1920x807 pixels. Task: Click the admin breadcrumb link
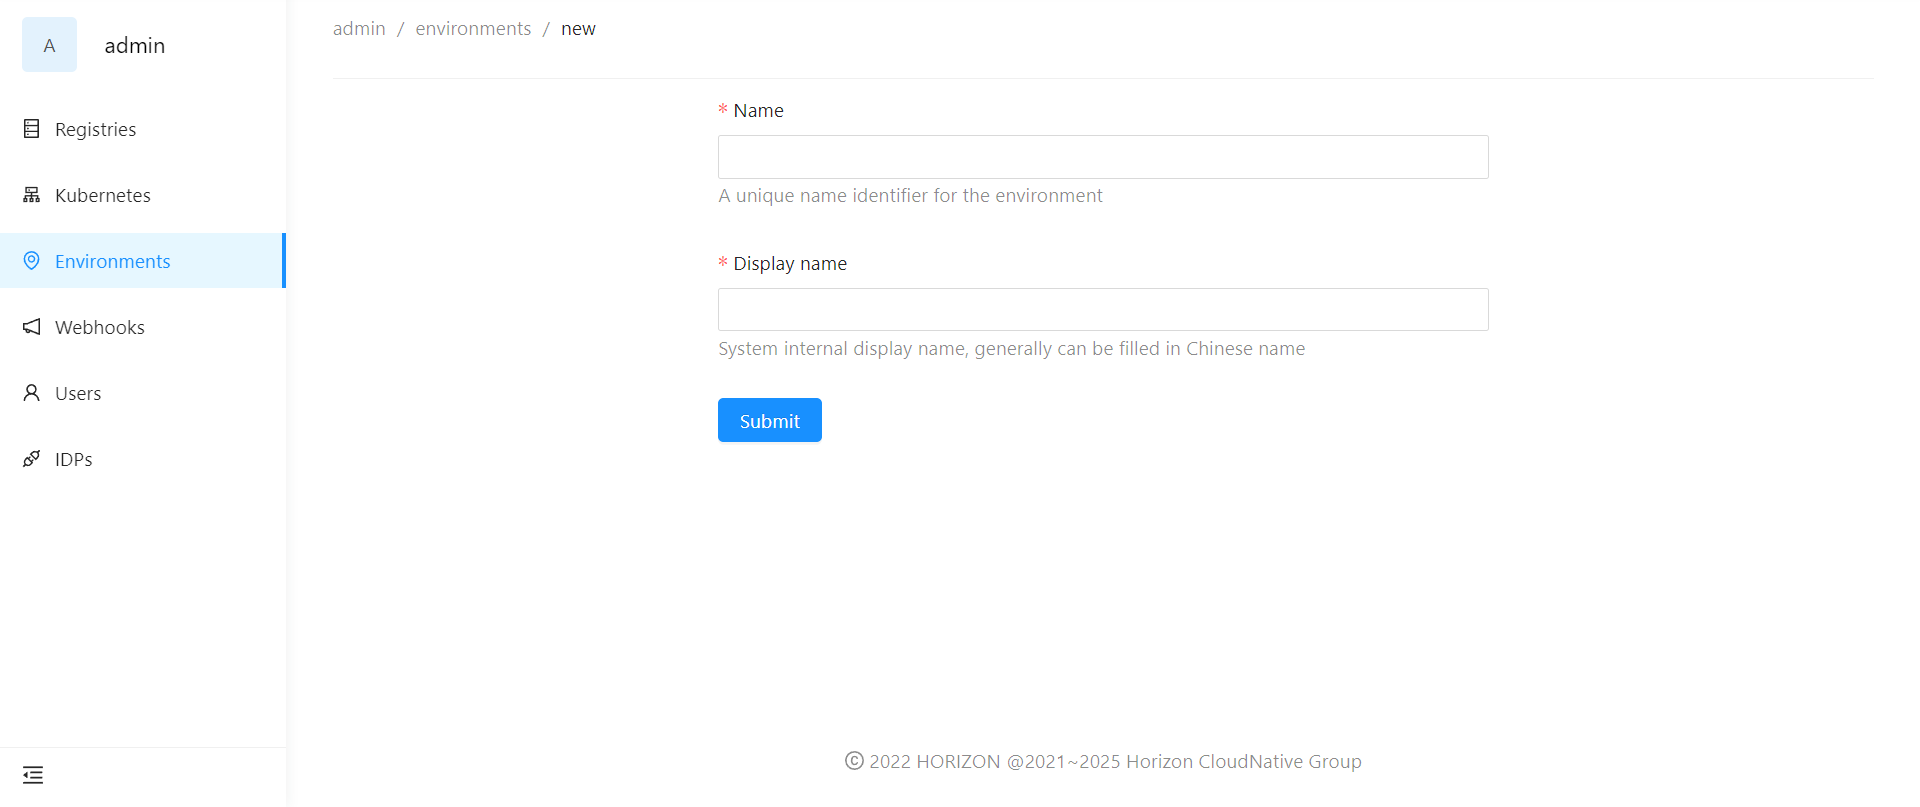point(359,29)
